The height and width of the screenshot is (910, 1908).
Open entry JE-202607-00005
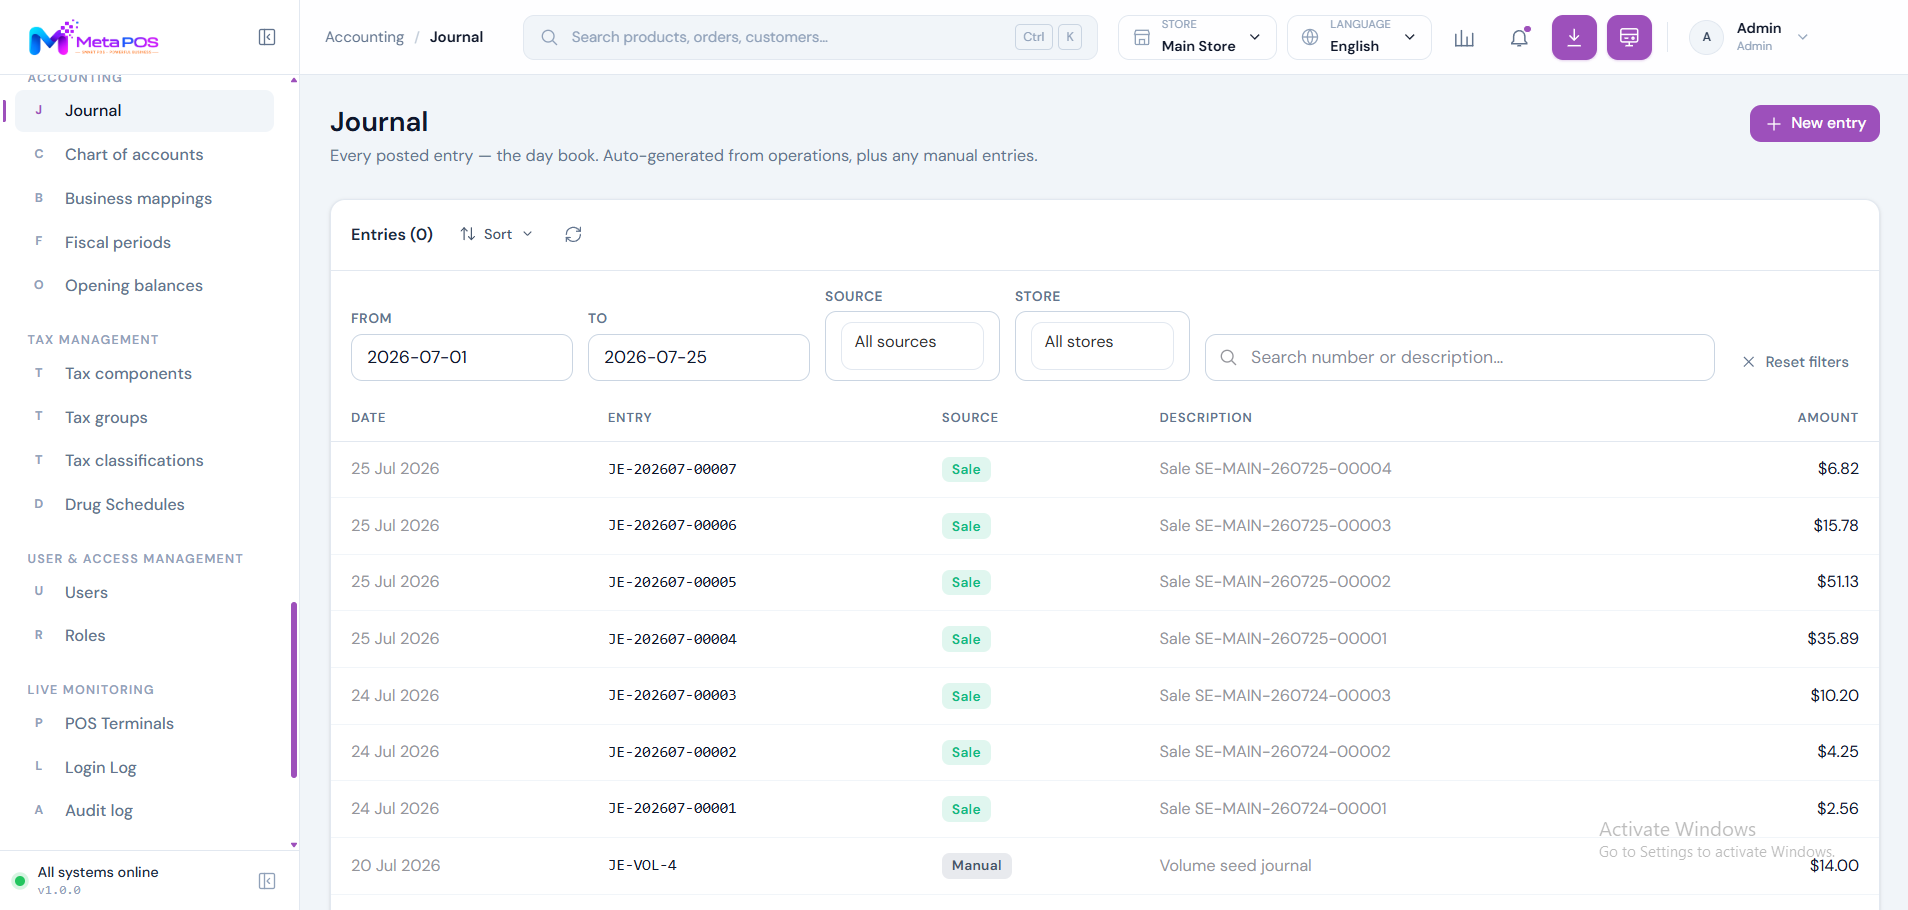tap(672, 582)
